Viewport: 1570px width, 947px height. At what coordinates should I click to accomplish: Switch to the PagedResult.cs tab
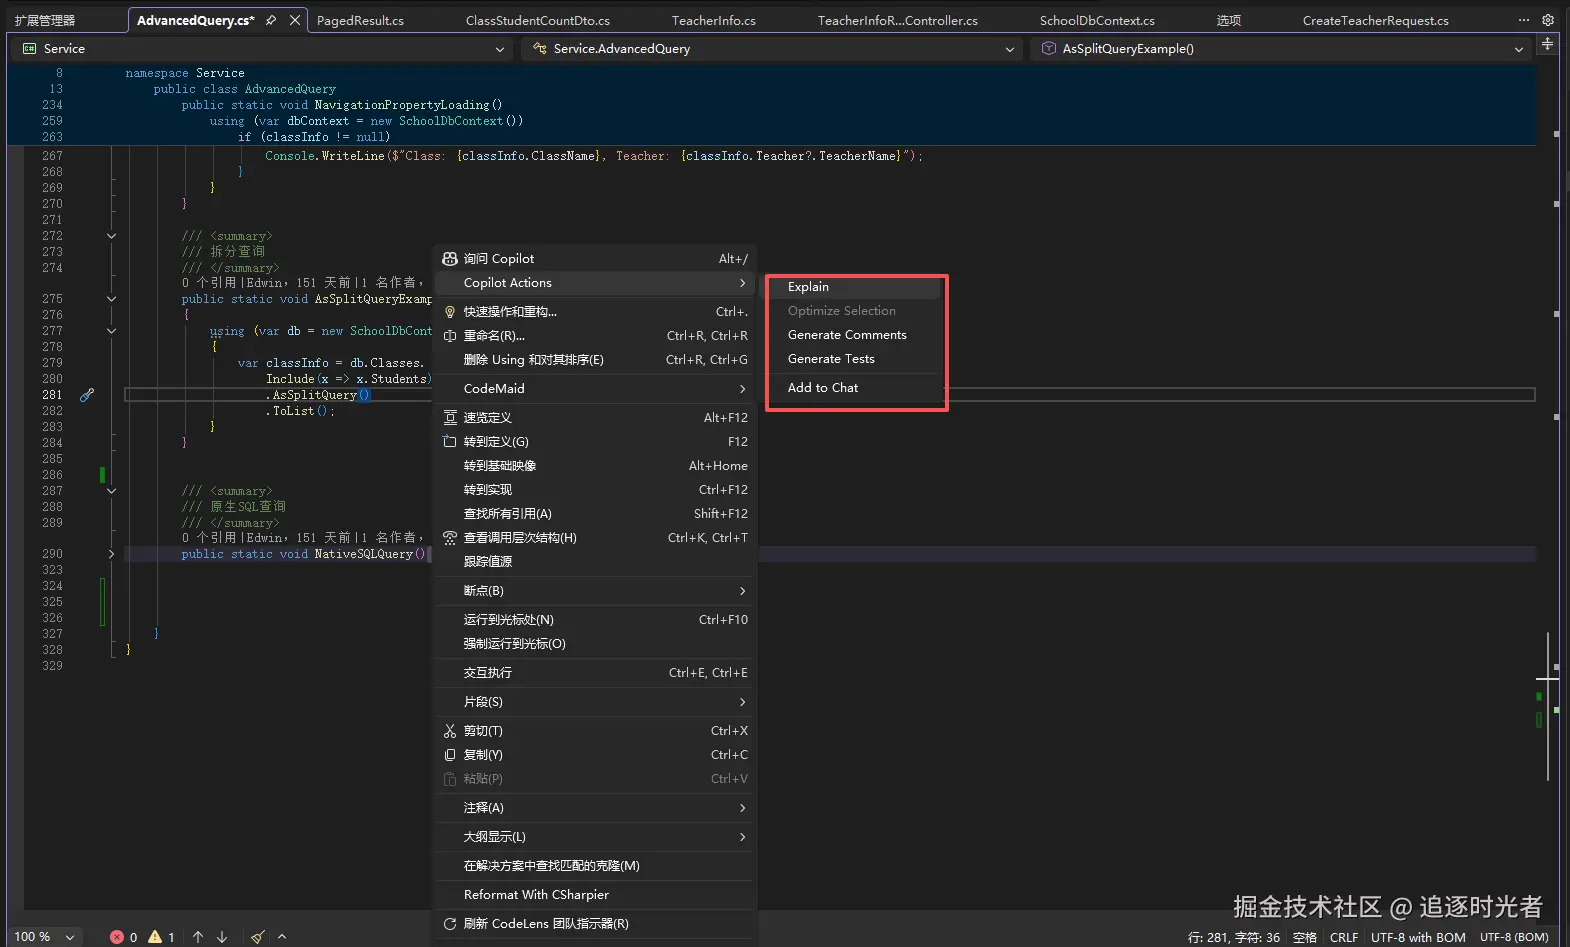[360, 20]
